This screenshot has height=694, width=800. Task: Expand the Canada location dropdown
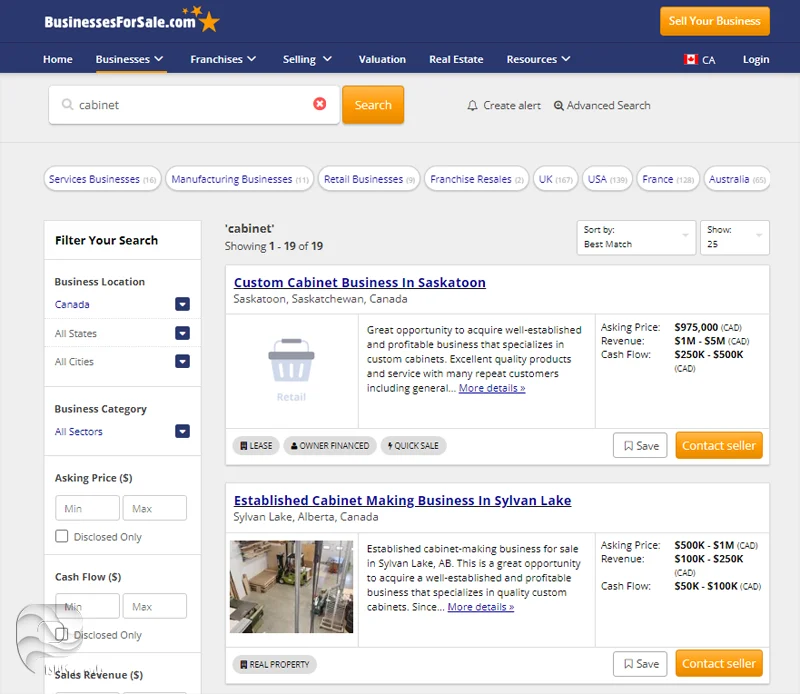182,305
